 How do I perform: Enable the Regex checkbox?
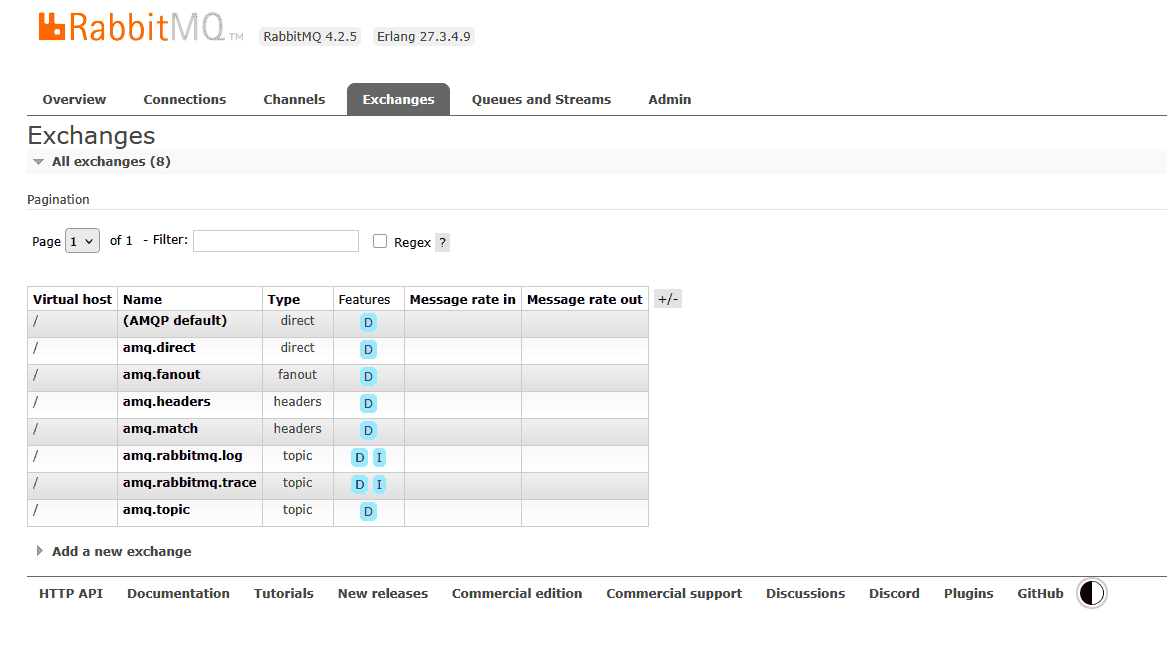click(x=380, y=241)
